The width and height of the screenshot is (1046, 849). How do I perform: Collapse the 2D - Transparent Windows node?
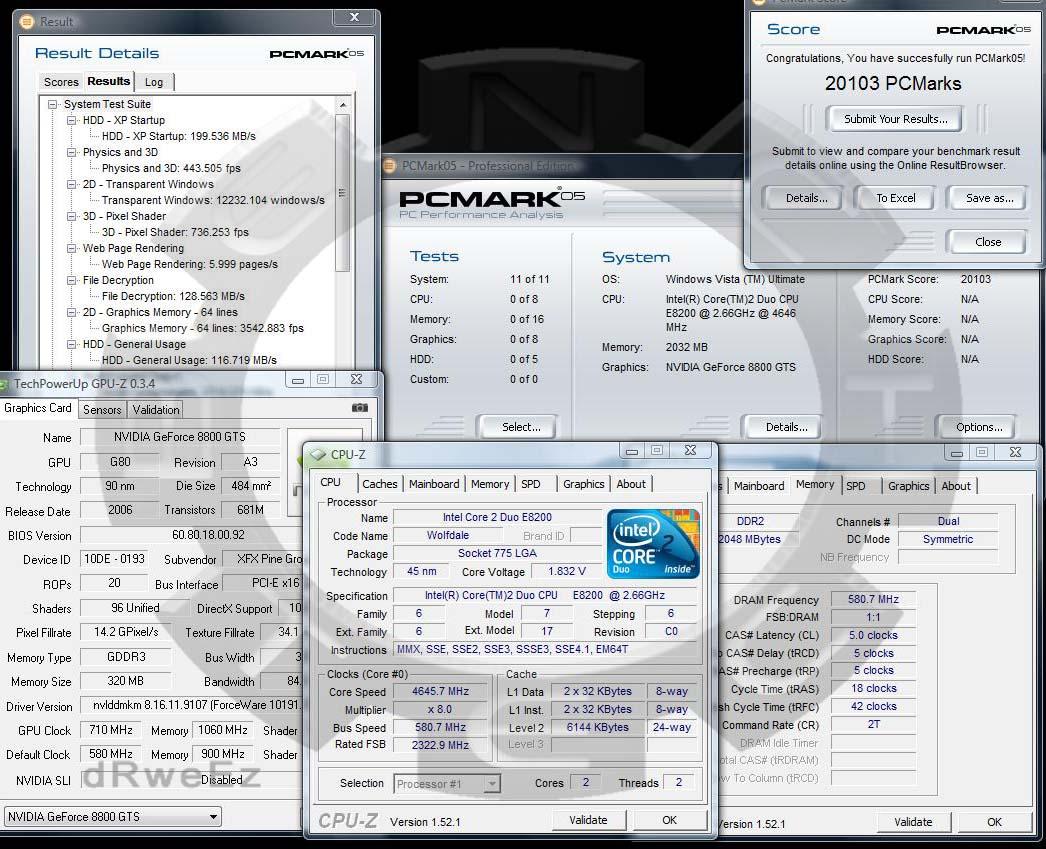coord(71,184)
